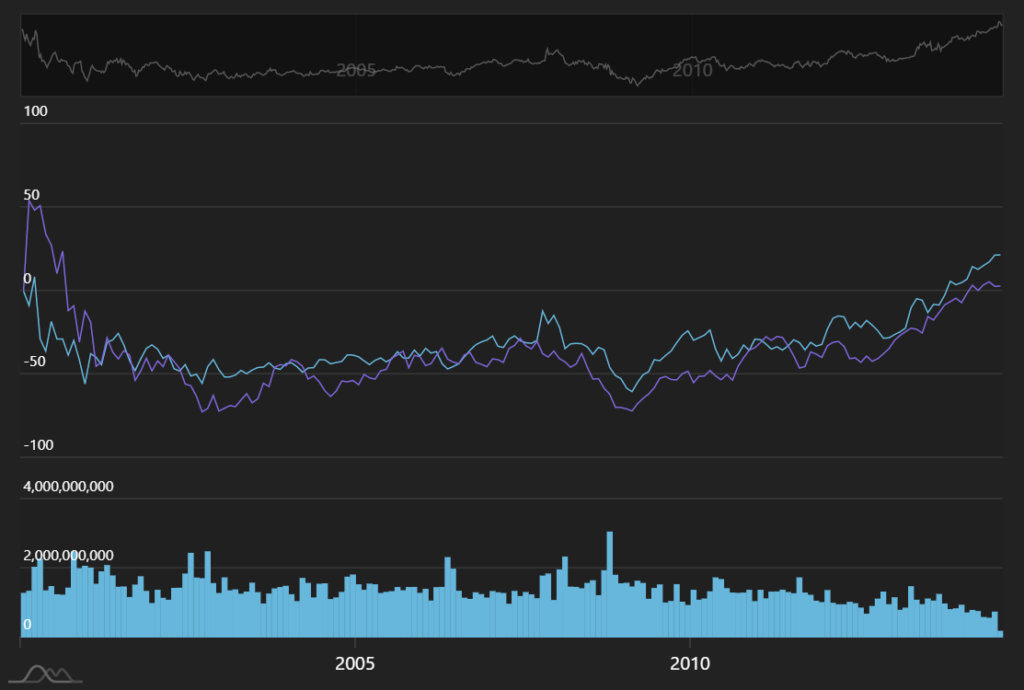Click the 100 value axis label

click(x=35, y=111)
